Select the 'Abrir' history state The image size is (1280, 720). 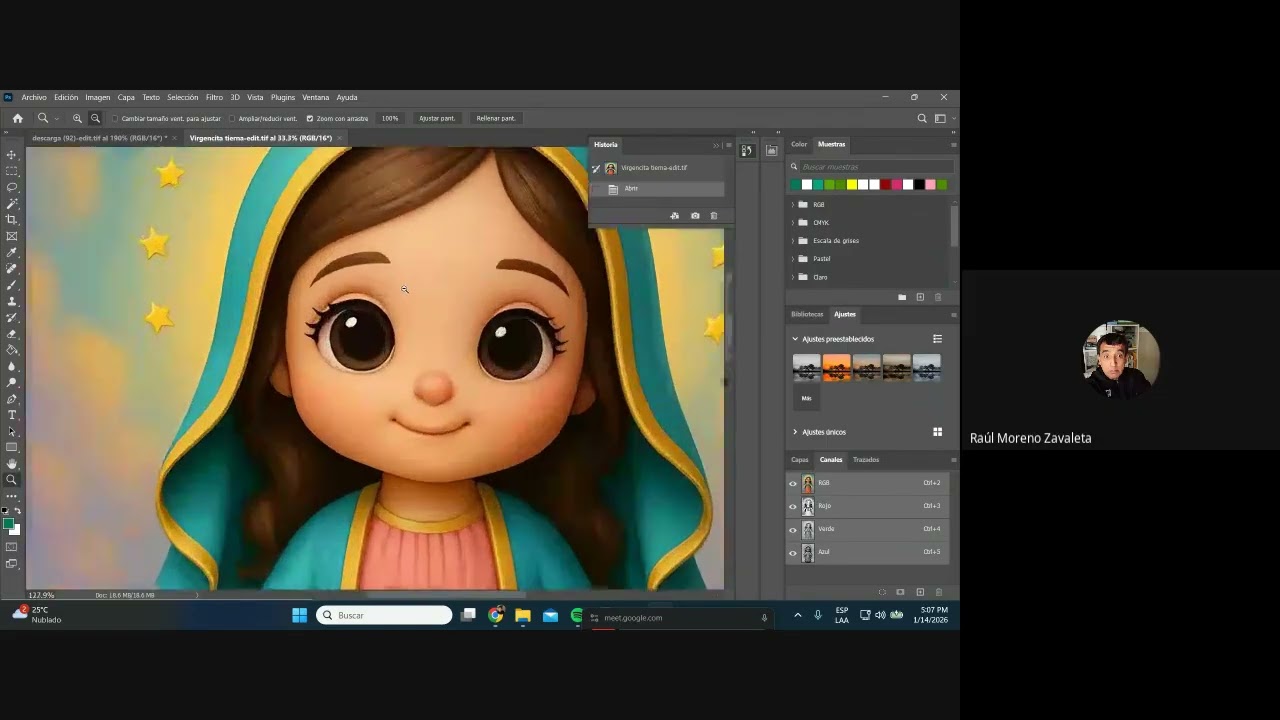pyautogui.click(x=657, y=189)
